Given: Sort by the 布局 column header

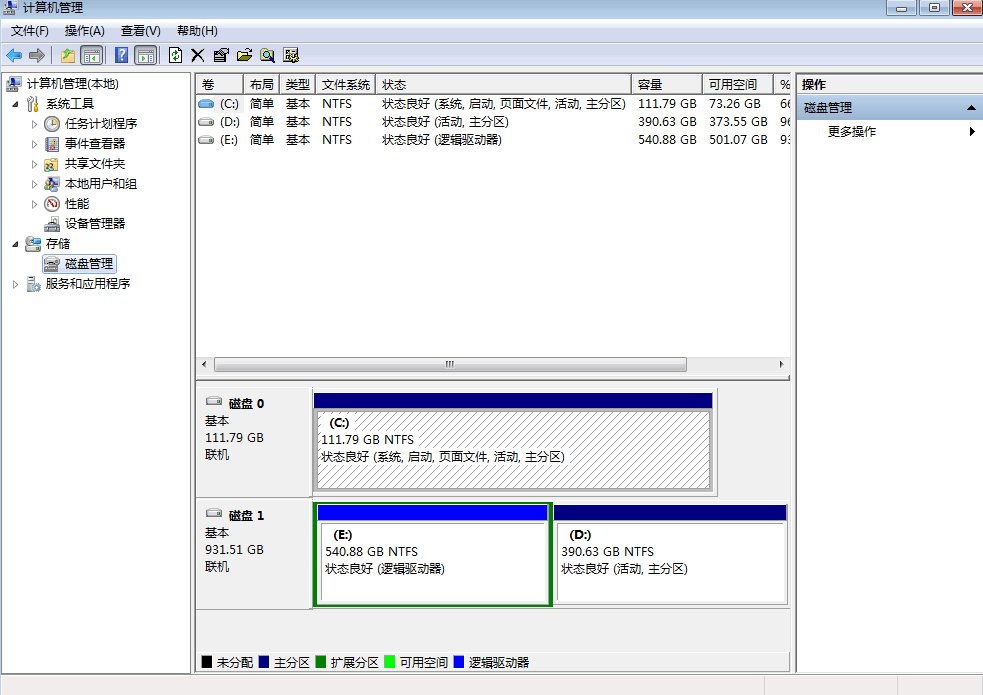Looking at the screenshot, I should 261,85.
